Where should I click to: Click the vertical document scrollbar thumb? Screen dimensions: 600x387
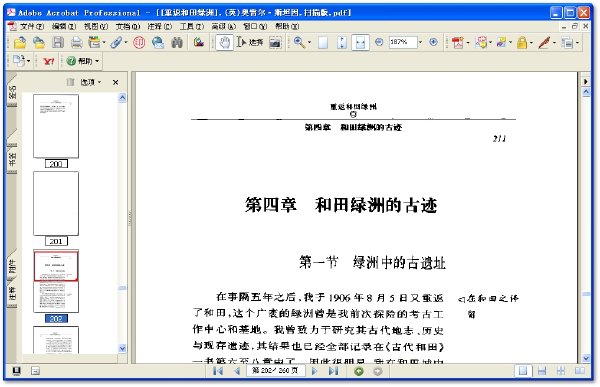tap(586, 294)
